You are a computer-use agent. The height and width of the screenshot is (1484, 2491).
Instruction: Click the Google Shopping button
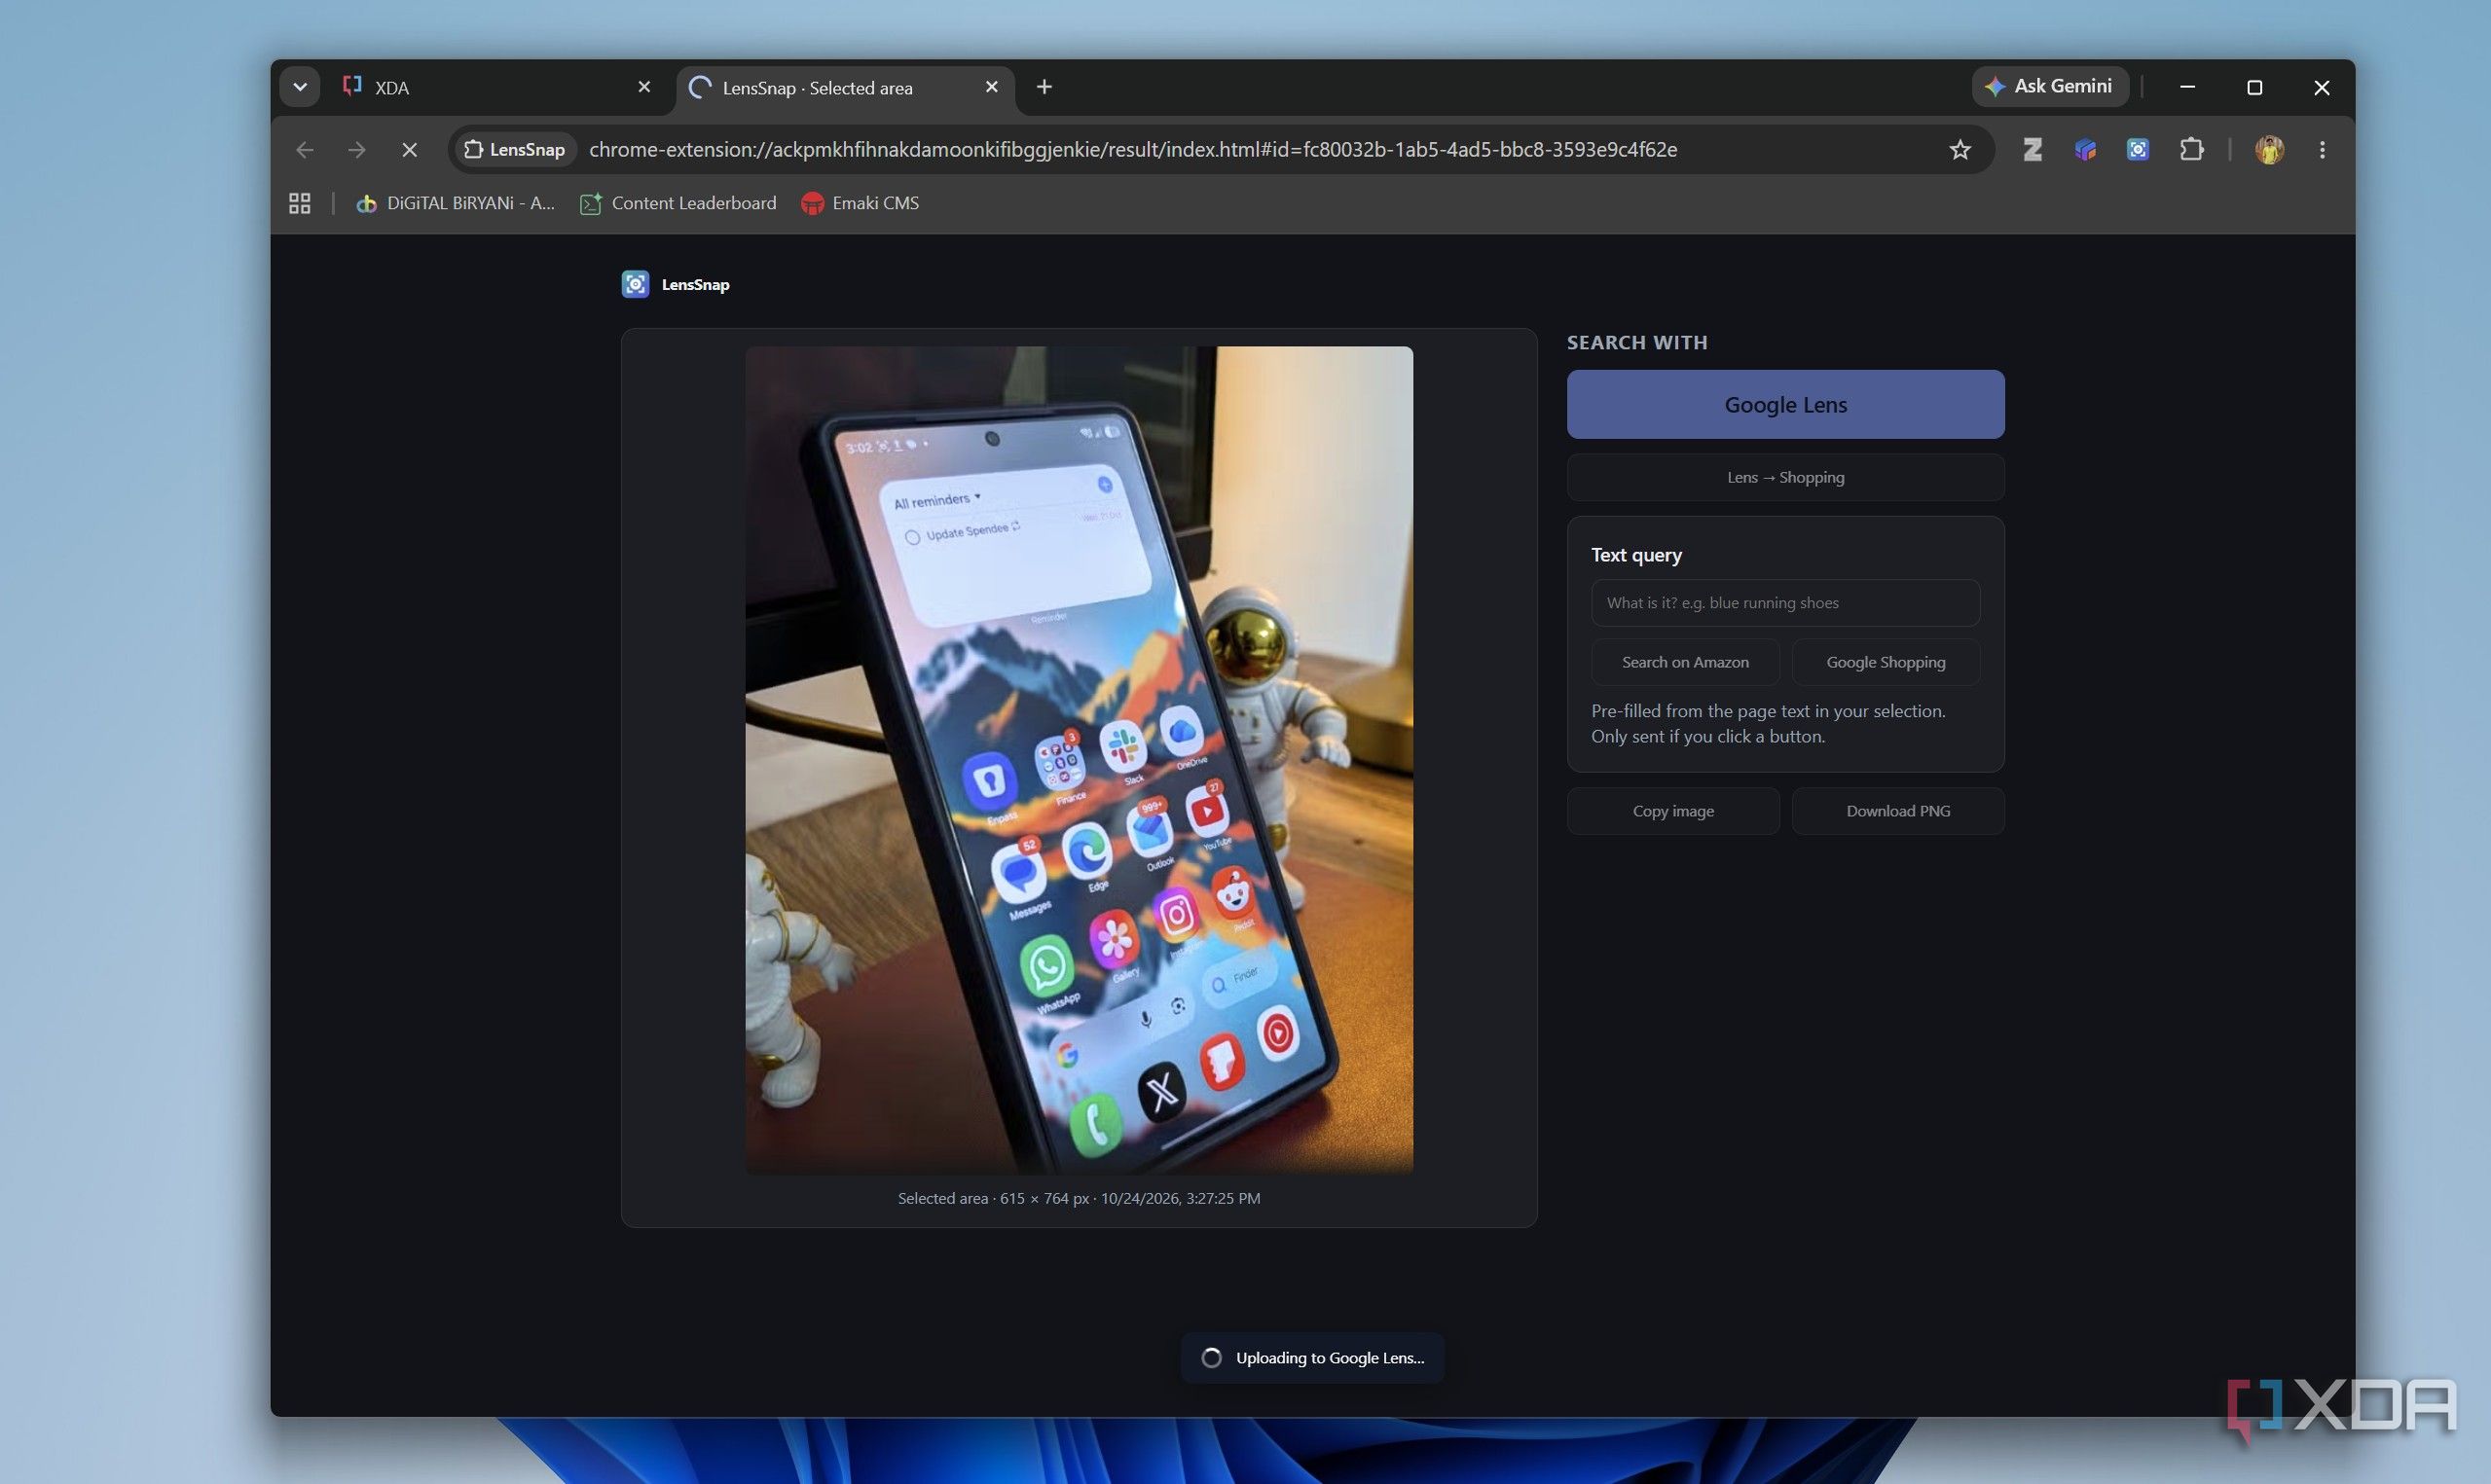(x=1886, y=662)
